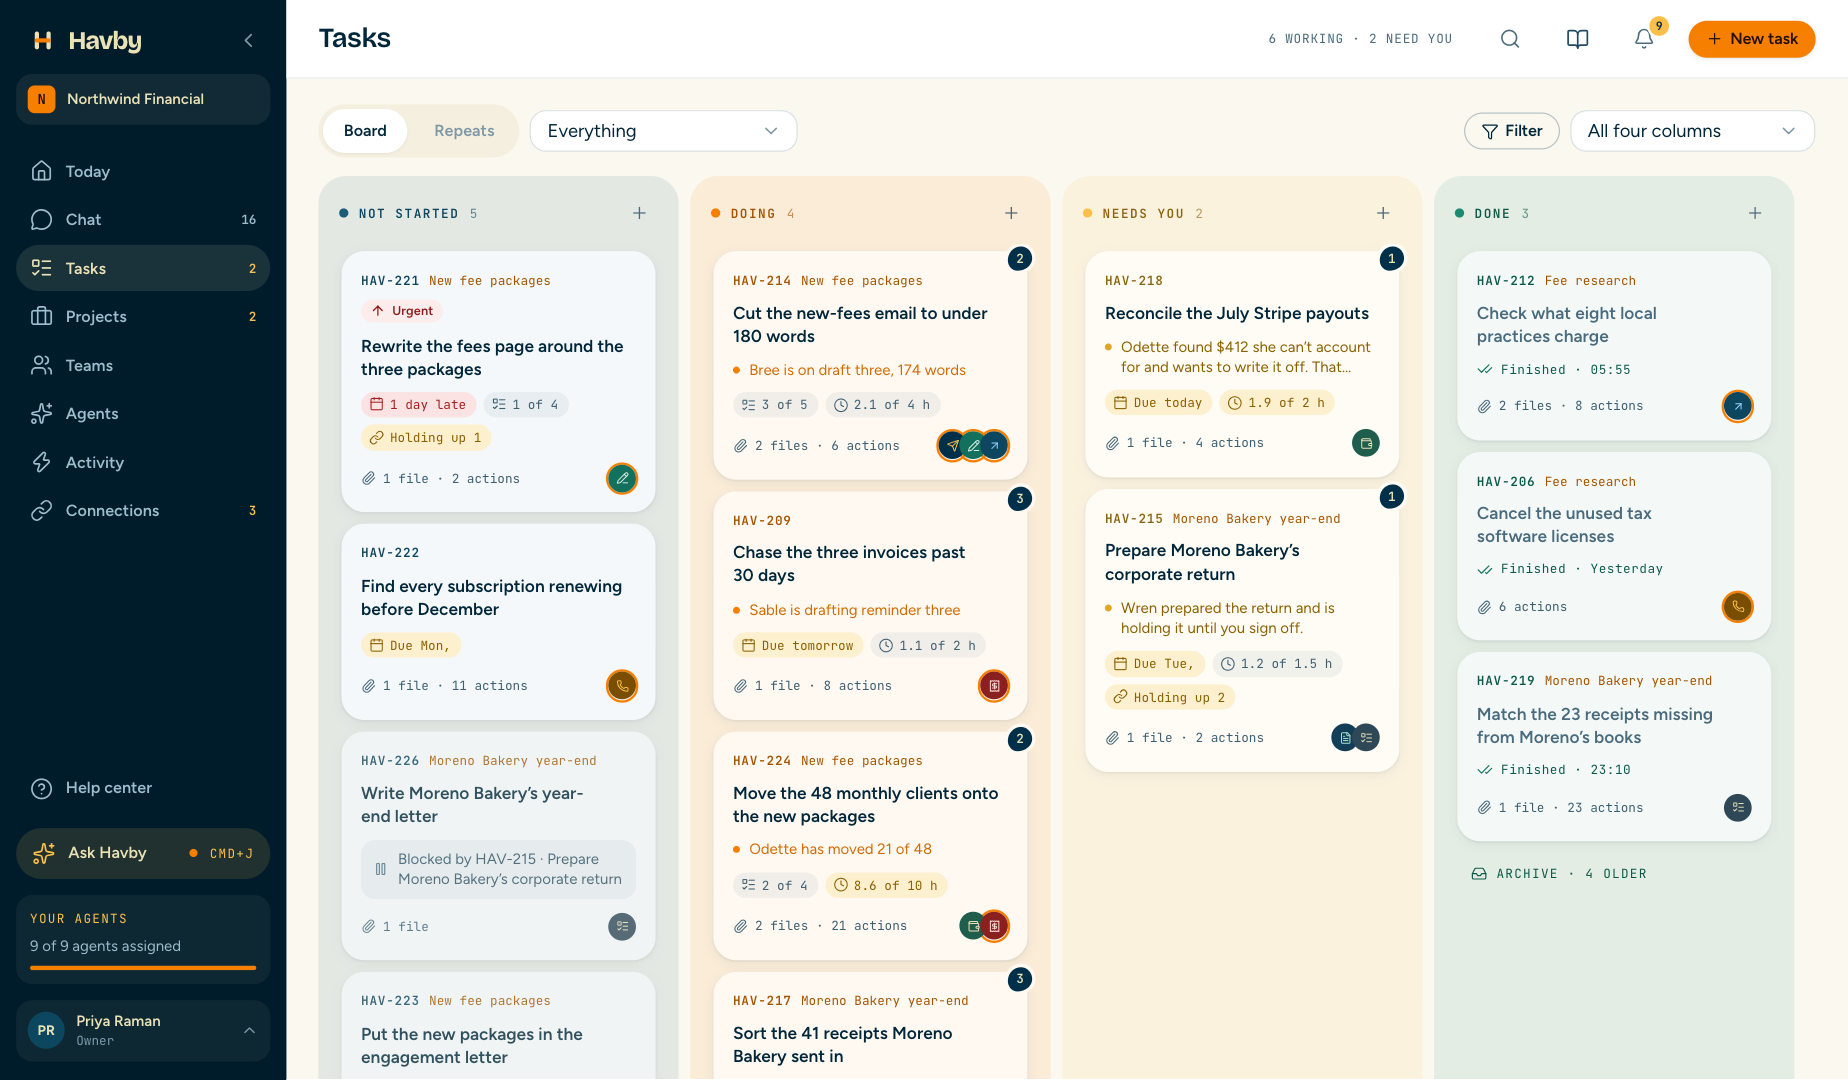Viewport: 1848px width, 1080px height.
Task: Switch to the Board tab
Action: click(x=365, y=131)
